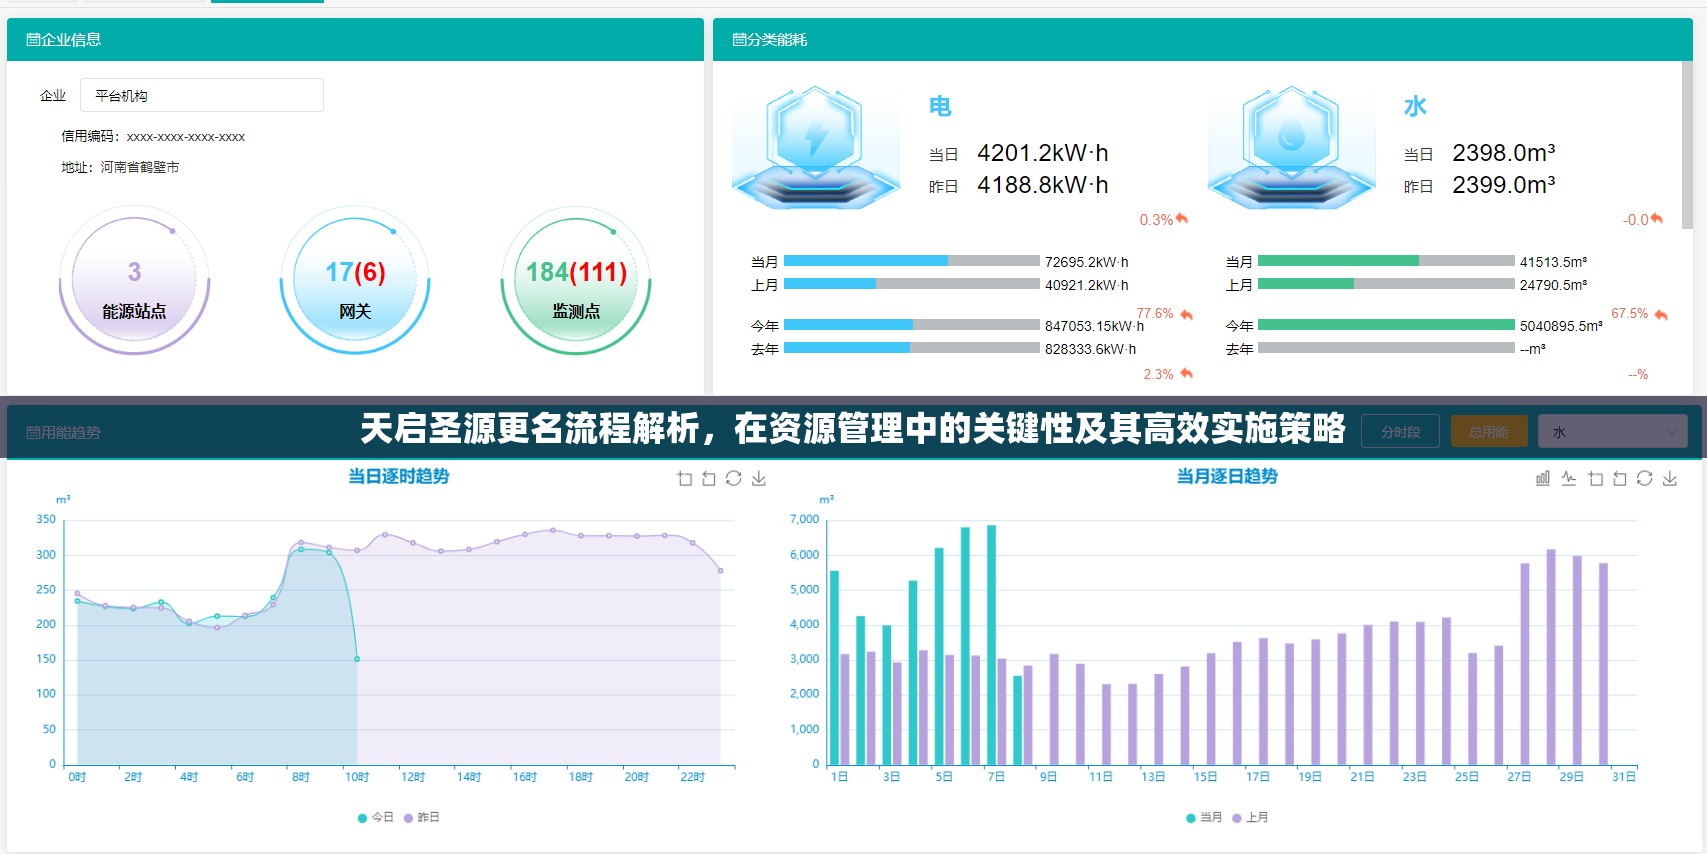Click the 企业 input field with 平台机构
1707x854 pixels.
[x=202, y=96]
